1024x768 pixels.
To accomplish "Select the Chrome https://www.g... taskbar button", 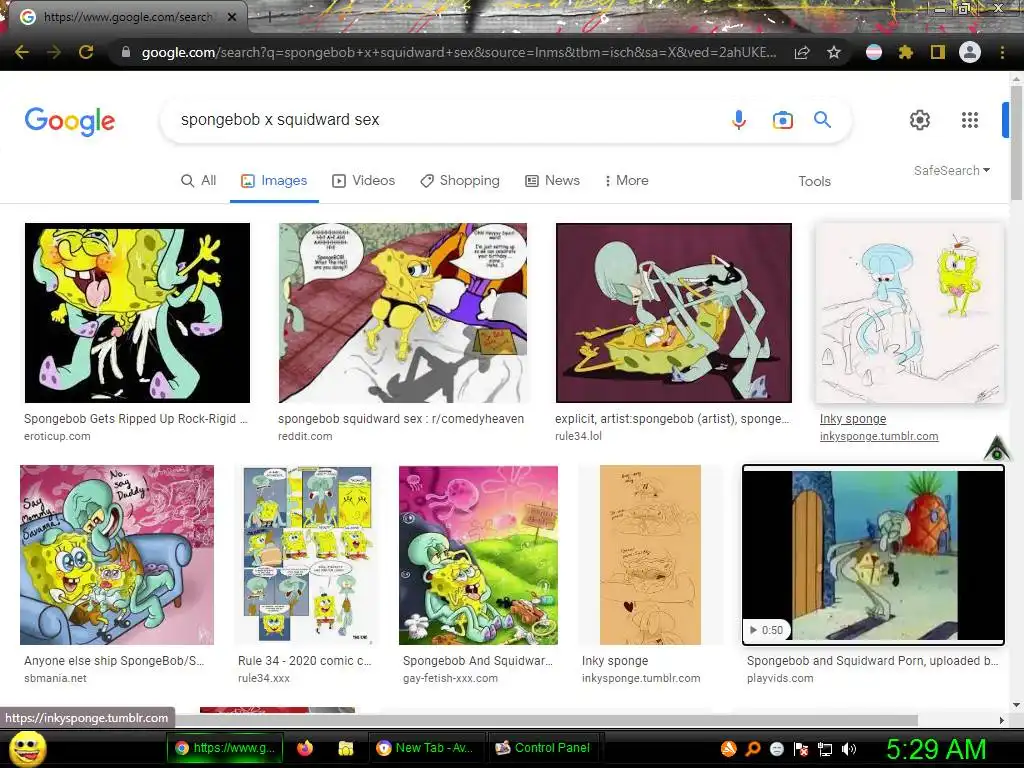I will (225, 748).
